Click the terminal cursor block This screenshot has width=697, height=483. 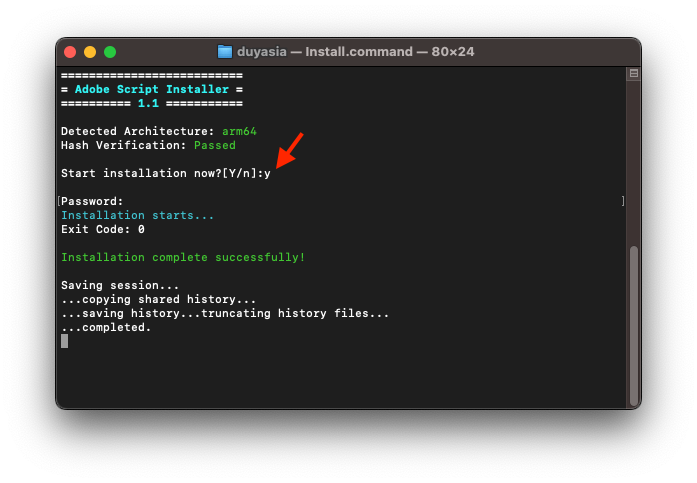[65, 341]
